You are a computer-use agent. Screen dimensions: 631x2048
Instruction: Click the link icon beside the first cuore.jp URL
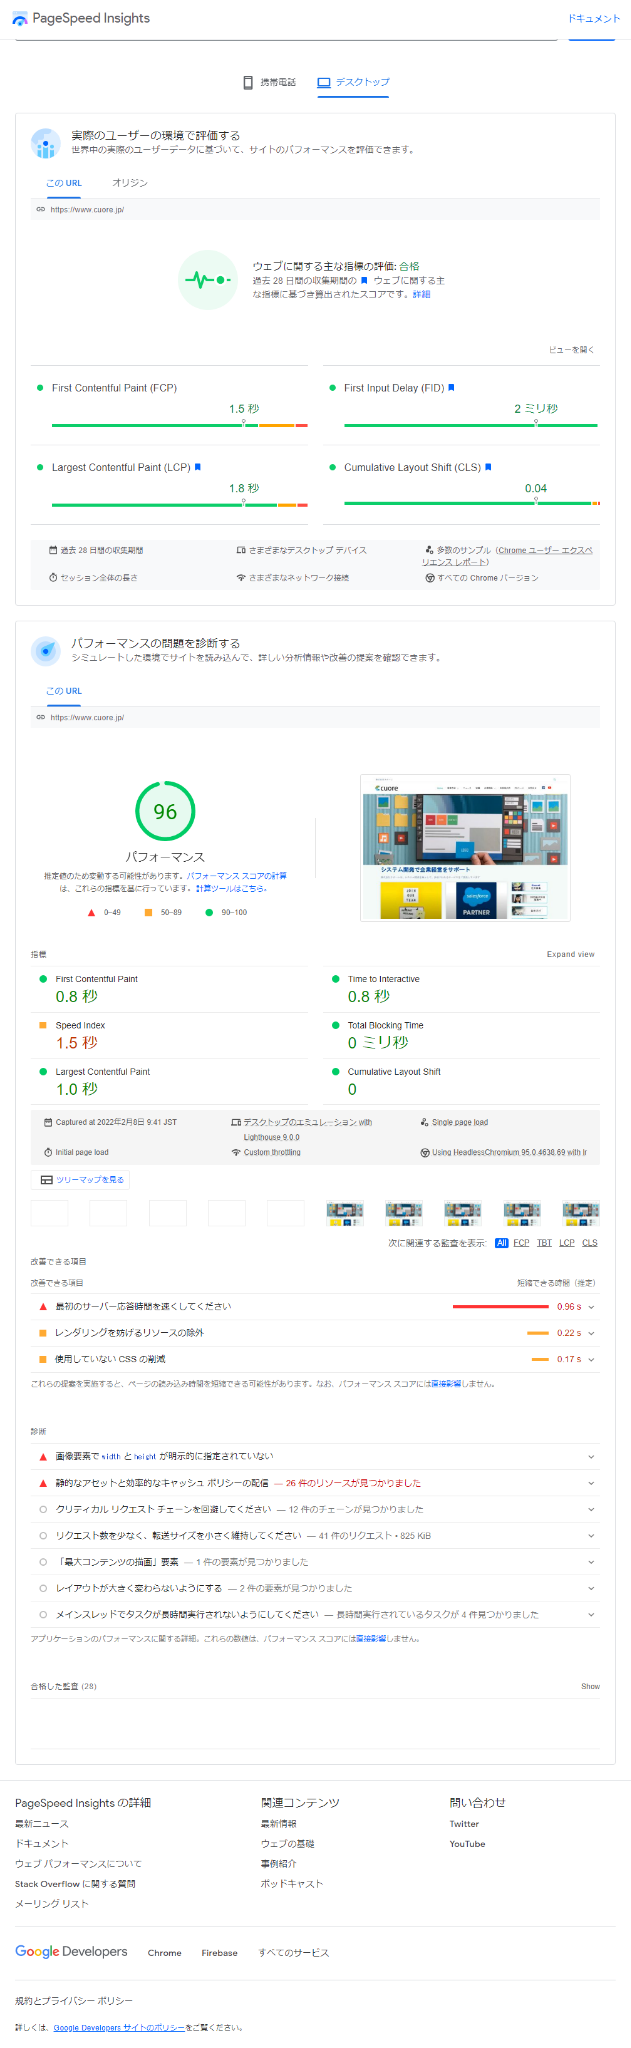[41, 210]
